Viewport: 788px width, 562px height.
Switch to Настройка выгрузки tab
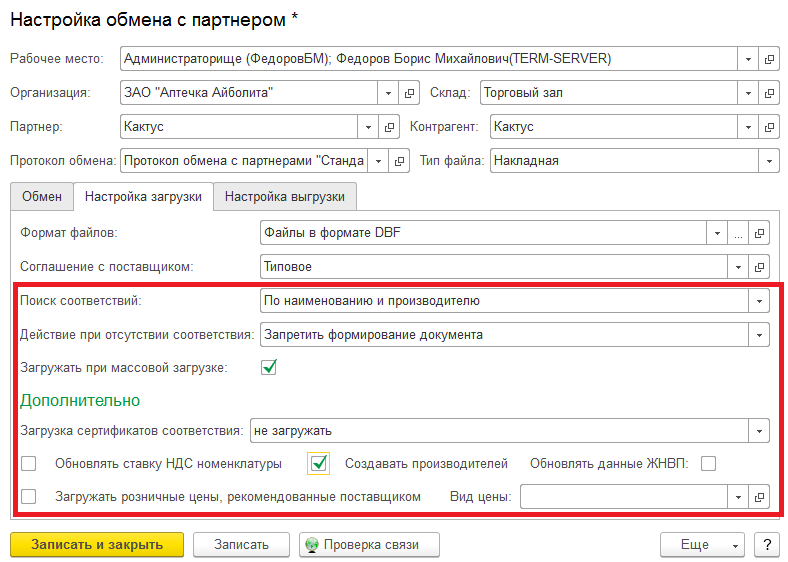(285, 197)
